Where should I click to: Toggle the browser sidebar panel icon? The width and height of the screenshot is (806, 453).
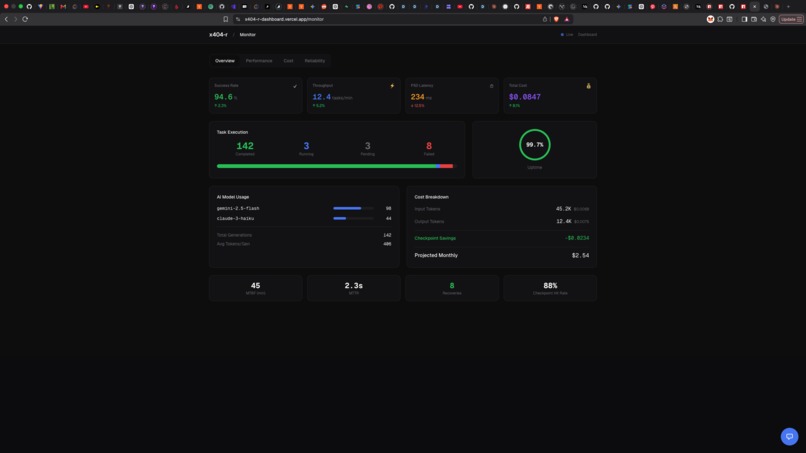pyautogui.click(x=744, y=19)
